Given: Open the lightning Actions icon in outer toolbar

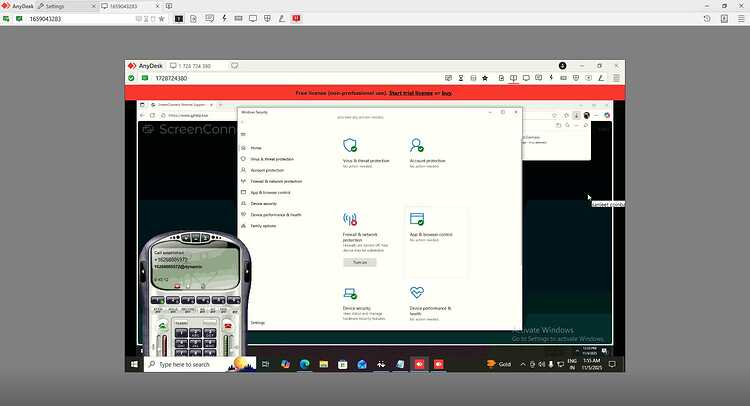Looking at the screenshot, I should point(224,19).
